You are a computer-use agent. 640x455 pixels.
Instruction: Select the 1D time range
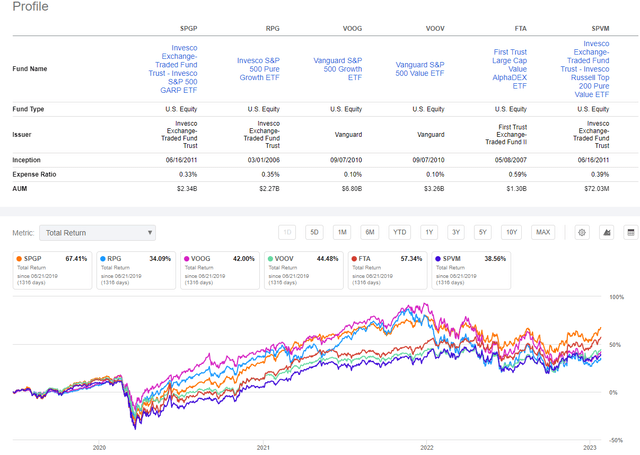tap(287, 232)
